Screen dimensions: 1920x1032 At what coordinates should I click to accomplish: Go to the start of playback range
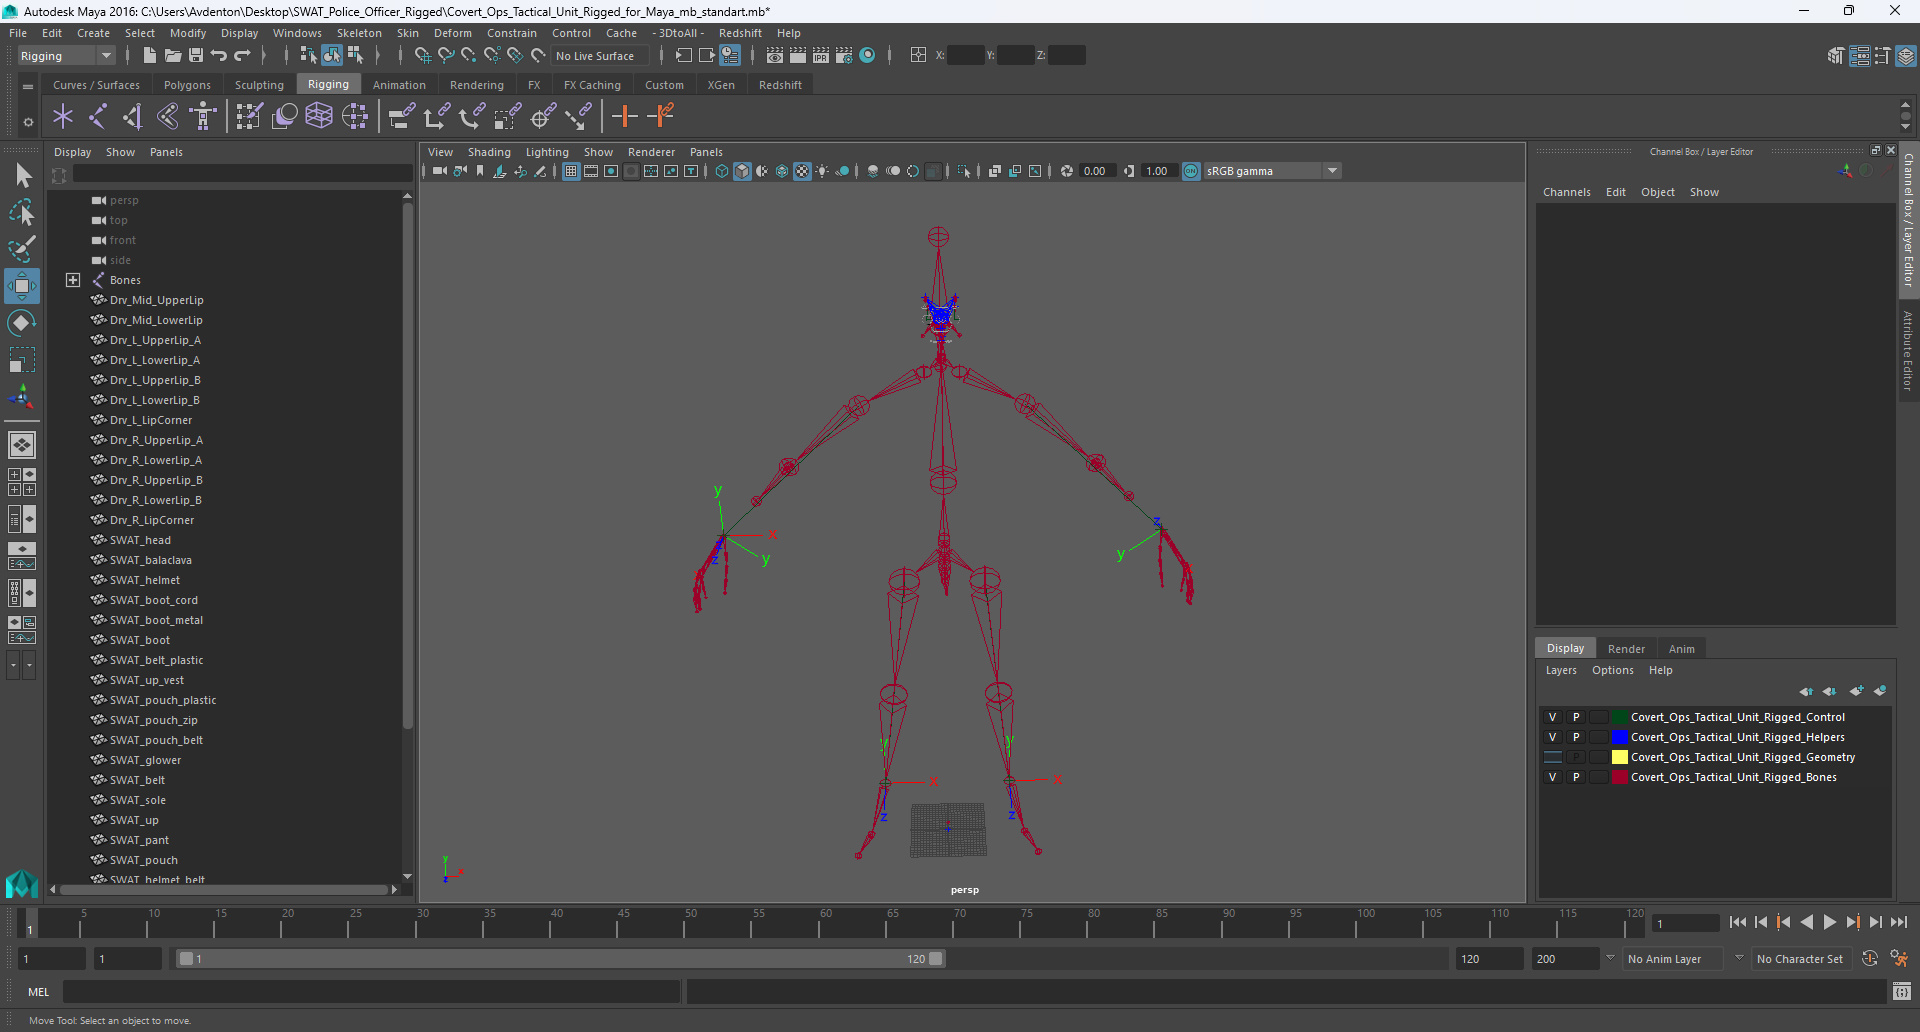tap(1737, 923)
